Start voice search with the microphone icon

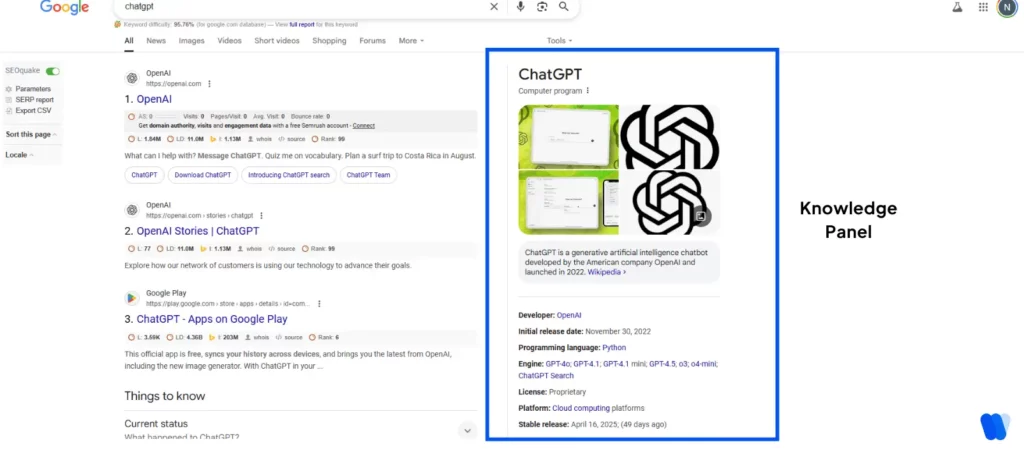520,7
